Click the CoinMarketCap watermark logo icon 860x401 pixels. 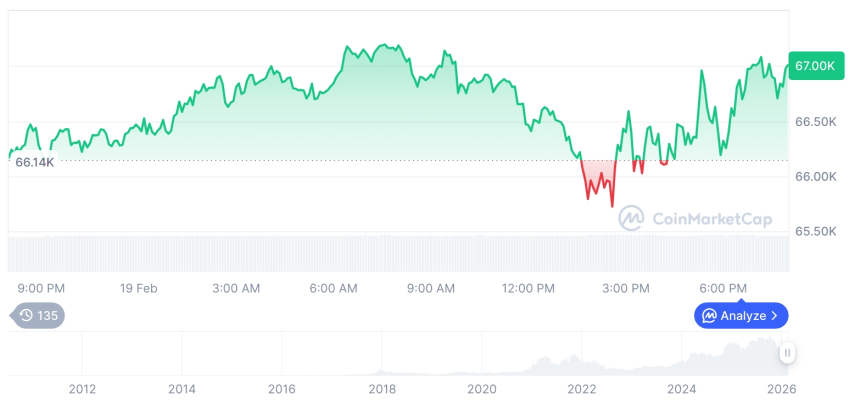click(x=631, y=218)
